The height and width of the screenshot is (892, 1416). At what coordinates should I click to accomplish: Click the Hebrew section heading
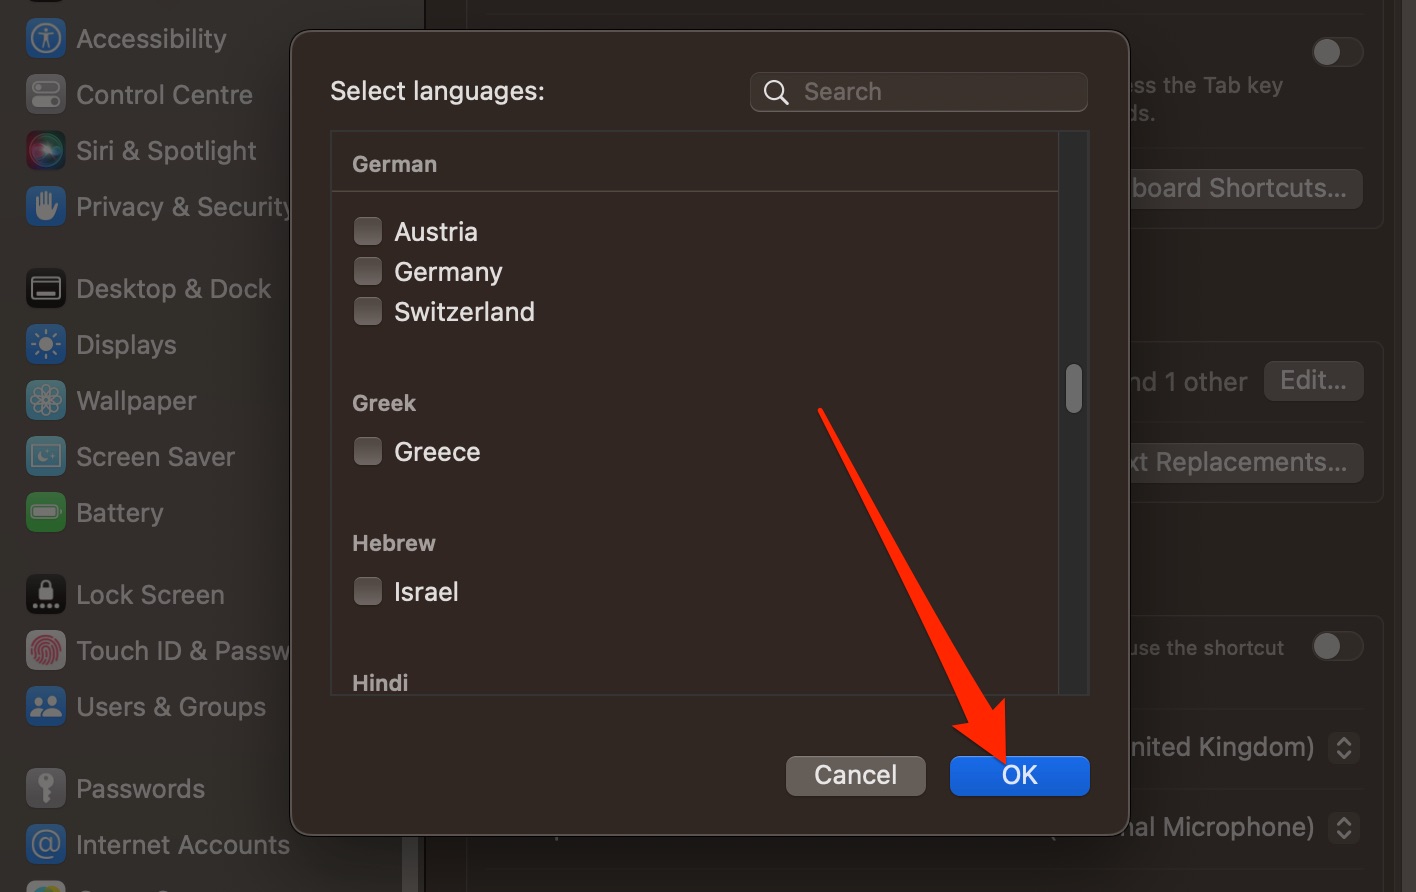coord(394,543)
